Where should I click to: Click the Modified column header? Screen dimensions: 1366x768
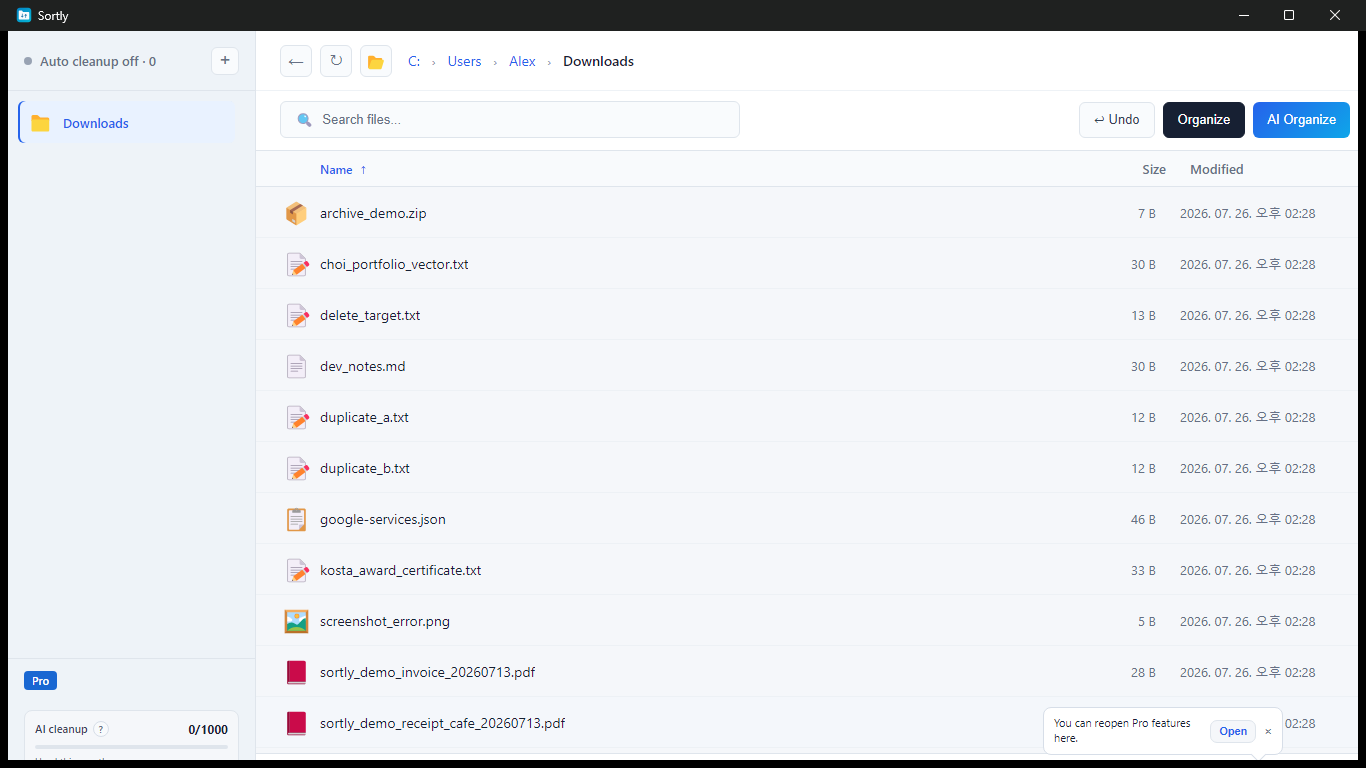click(1217, 170)
